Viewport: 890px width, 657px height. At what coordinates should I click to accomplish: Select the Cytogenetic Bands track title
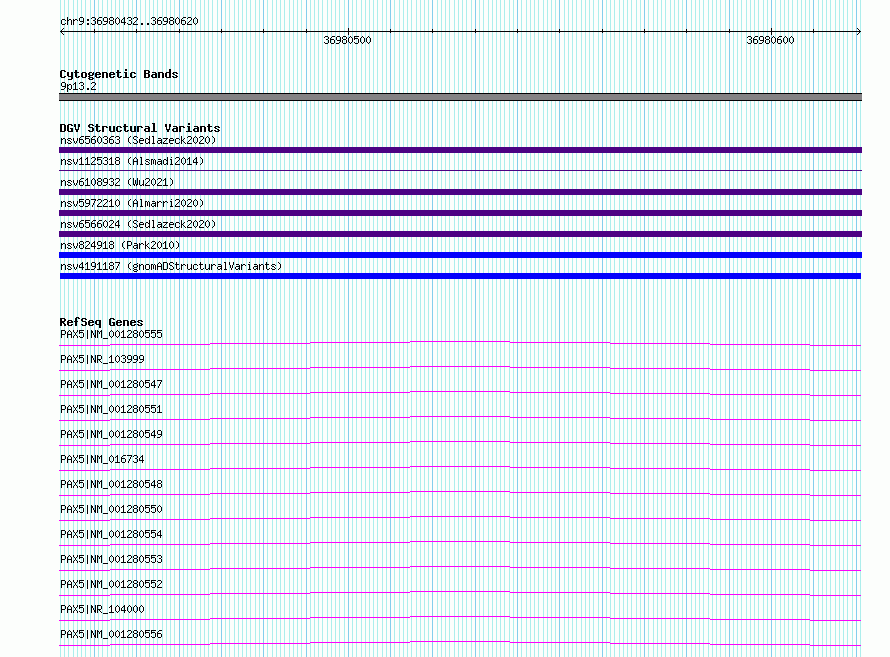tap(119, 74)
